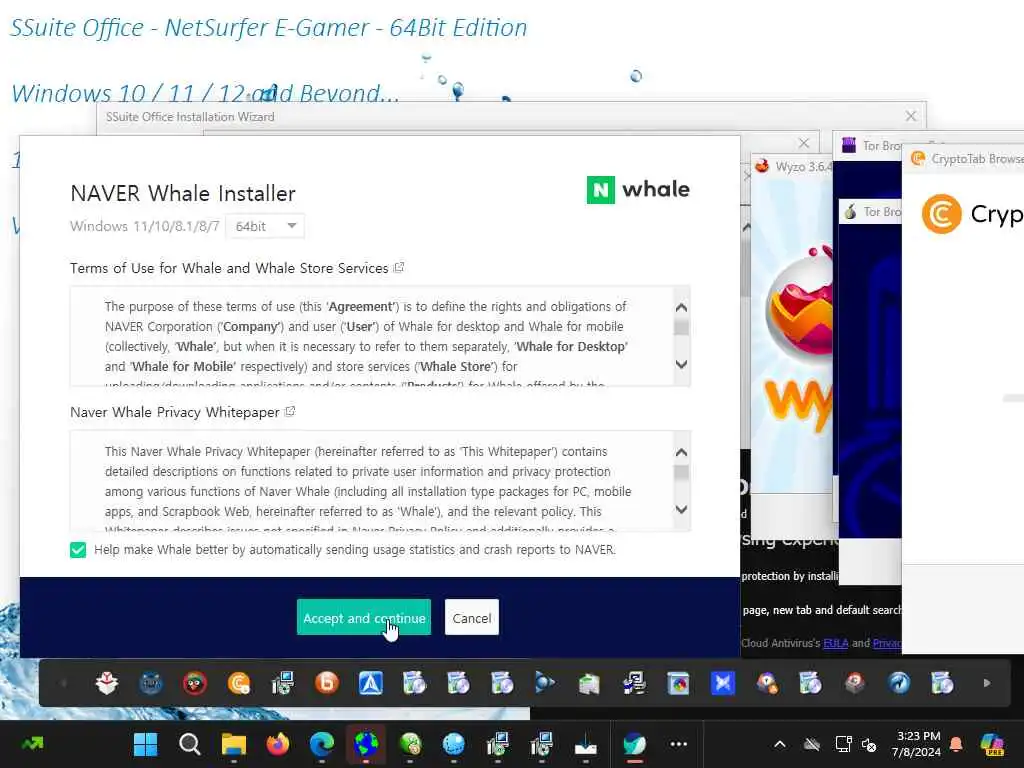Show more taskbar apps overflow dots

[679, 744]
